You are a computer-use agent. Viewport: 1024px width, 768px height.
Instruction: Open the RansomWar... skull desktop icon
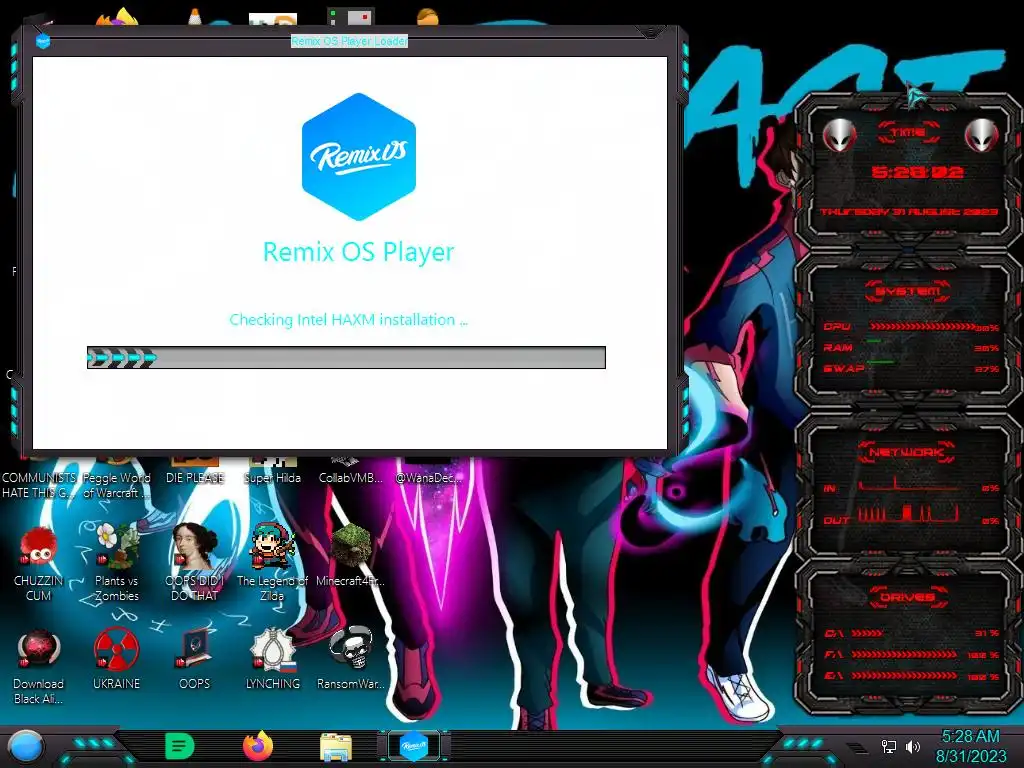pyautogui.click(x=350, y=660)
